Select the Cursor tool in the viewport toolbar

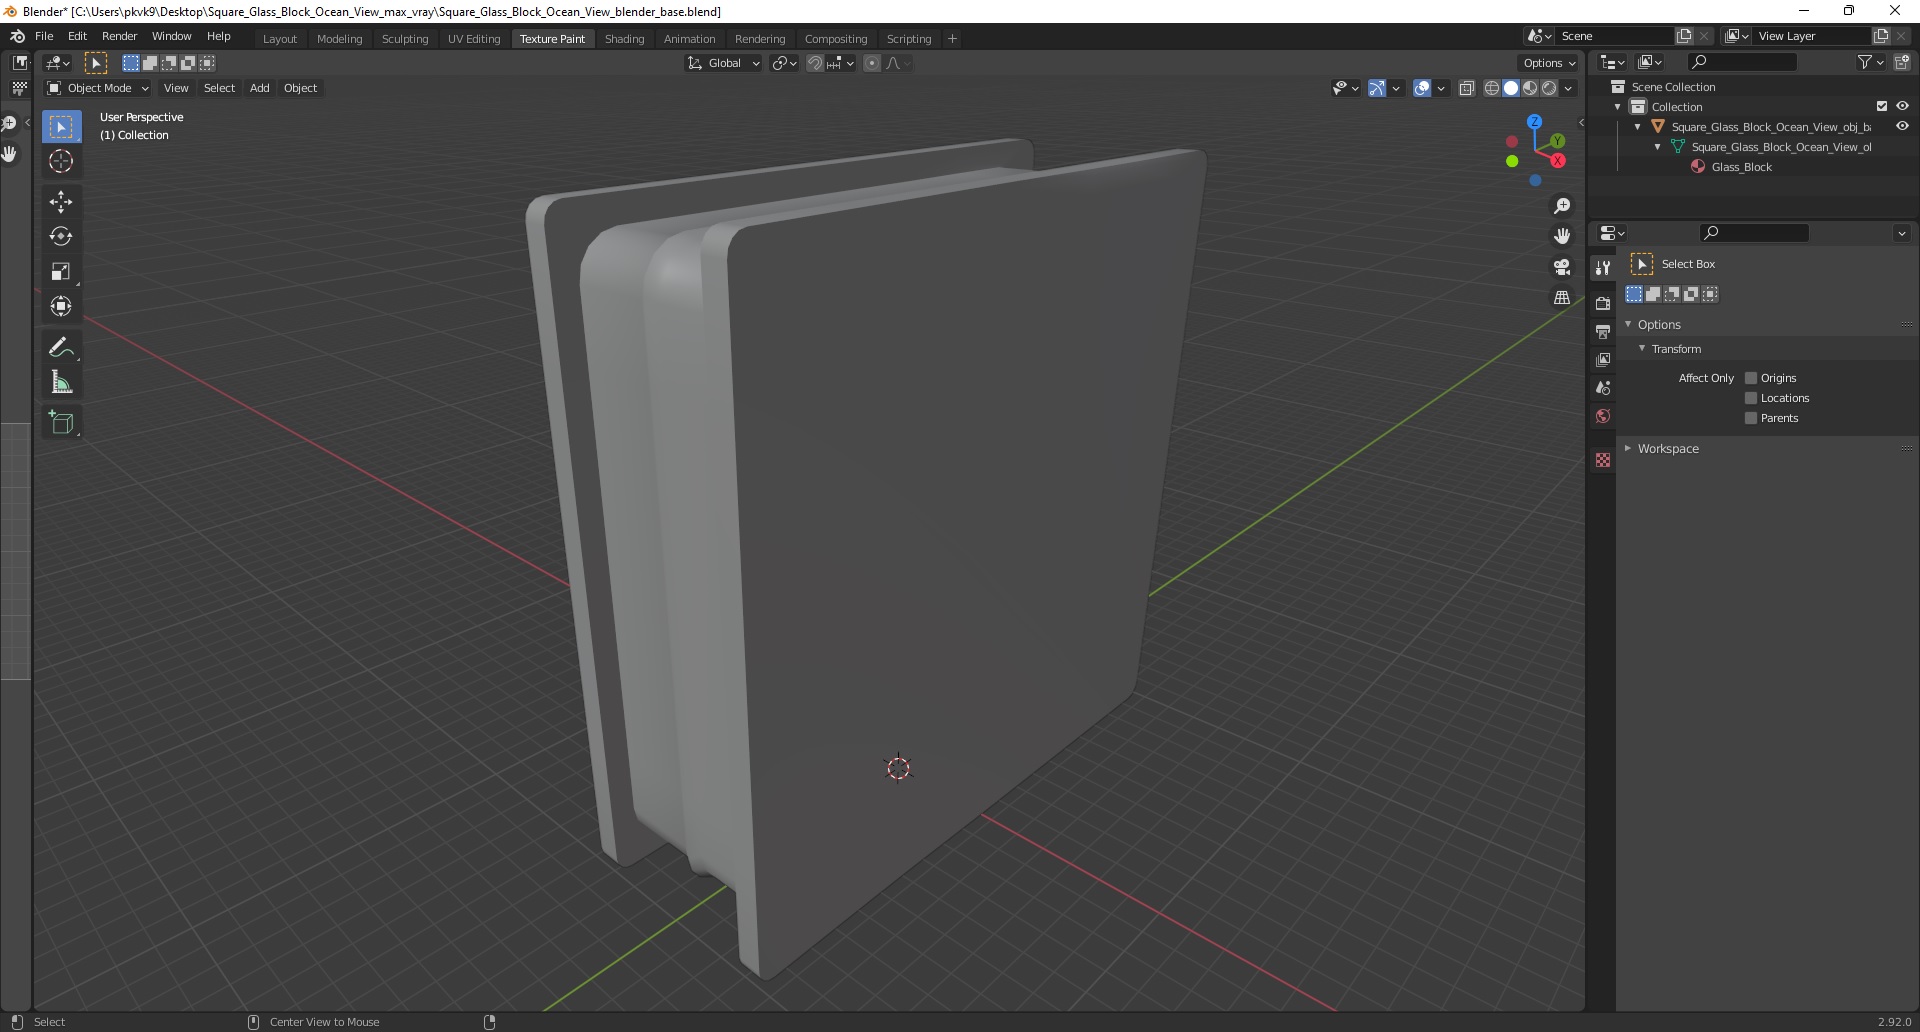click(x=61, y=161)
